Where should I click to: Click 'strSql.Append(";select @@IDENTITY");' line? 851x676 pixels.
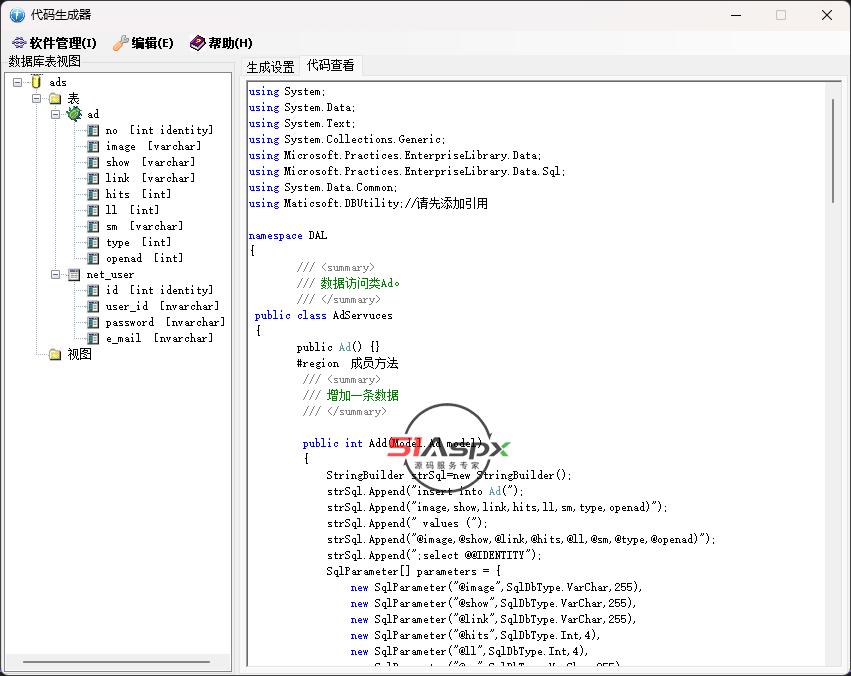click(x=434, y=556)
